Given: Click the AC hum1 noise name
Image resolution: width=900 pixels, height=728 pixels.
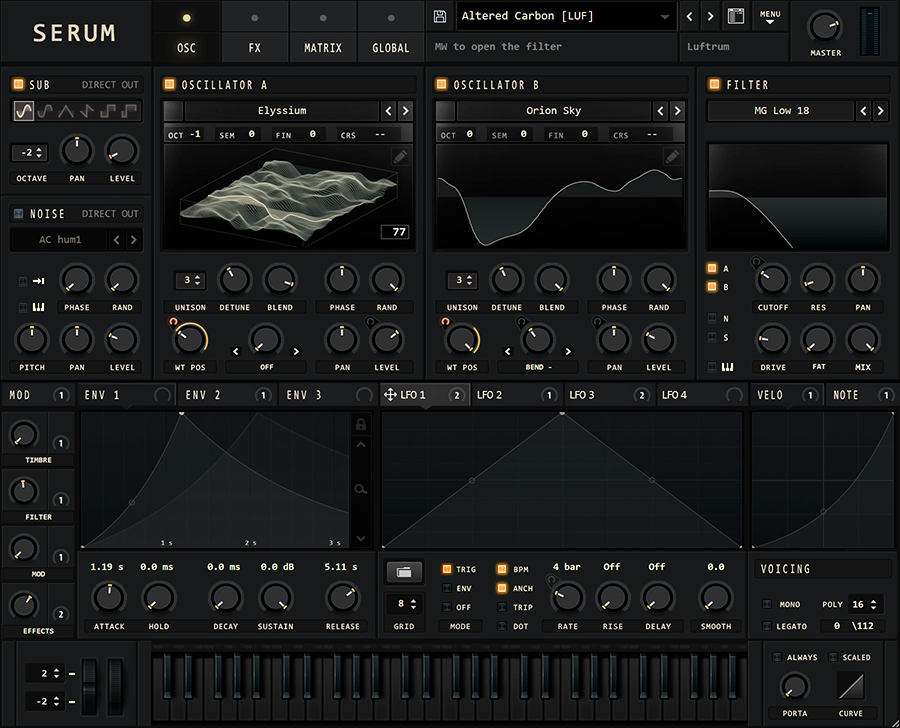Looking at the screenshot, I should pyautogui.click(x=60, y=240).
